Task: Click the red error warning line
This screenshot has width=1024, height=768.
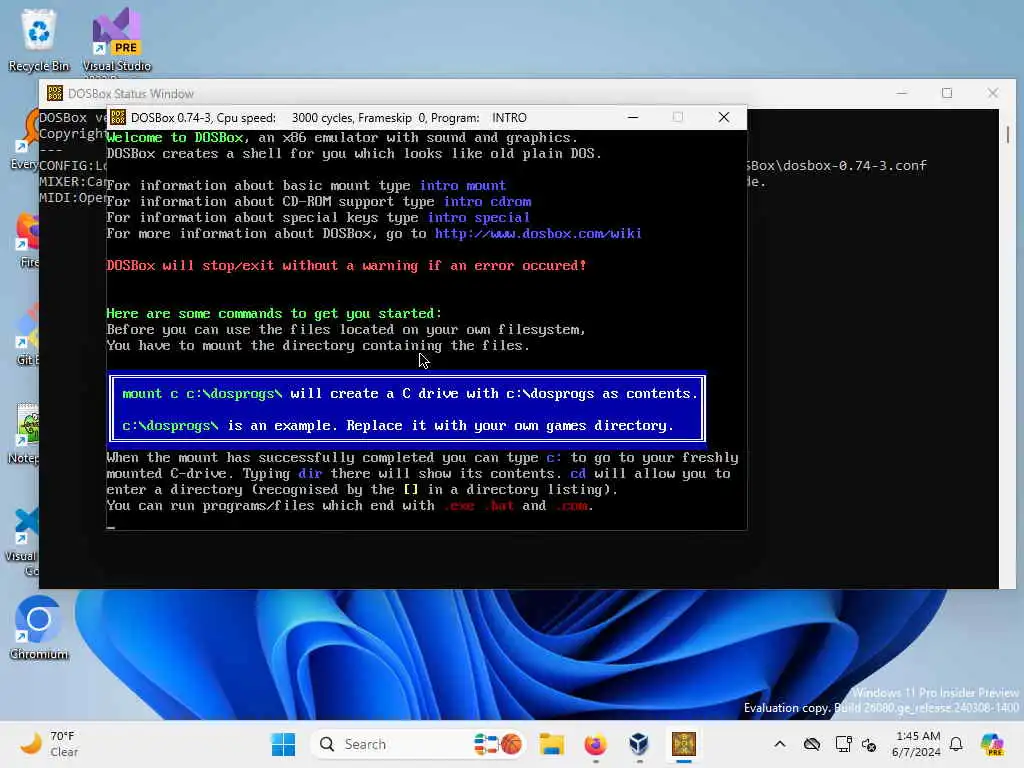Action: coord(346,266)
